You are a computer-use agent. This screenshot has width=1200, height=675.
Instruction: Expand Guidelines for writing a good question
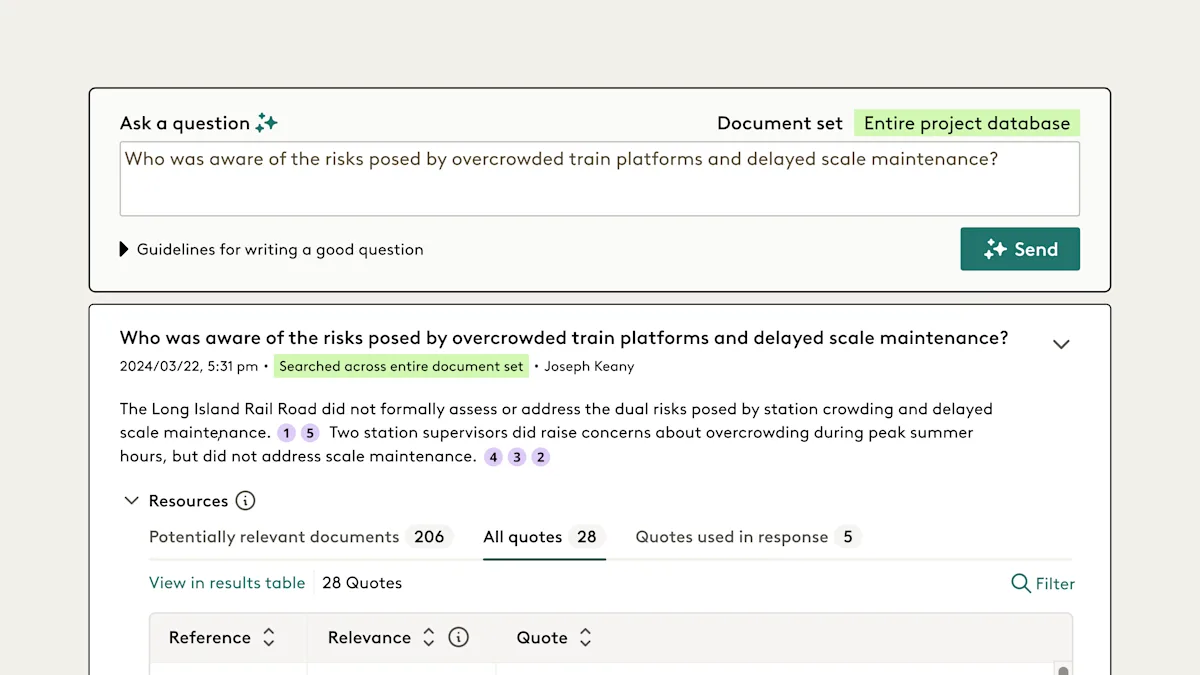271,249
